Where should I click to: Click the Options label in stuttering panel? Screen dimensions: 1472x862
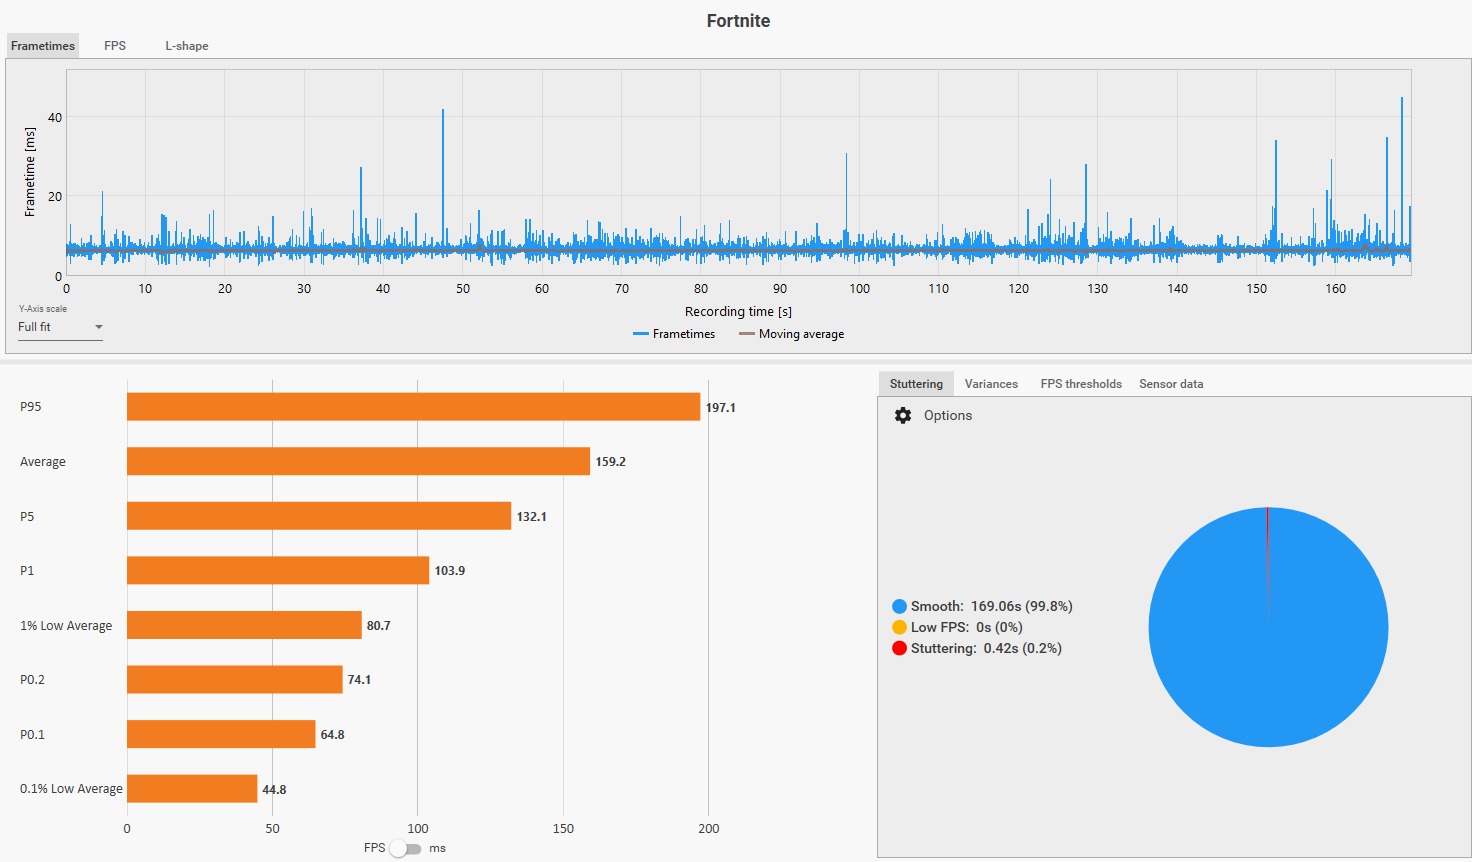coord(948,415)
